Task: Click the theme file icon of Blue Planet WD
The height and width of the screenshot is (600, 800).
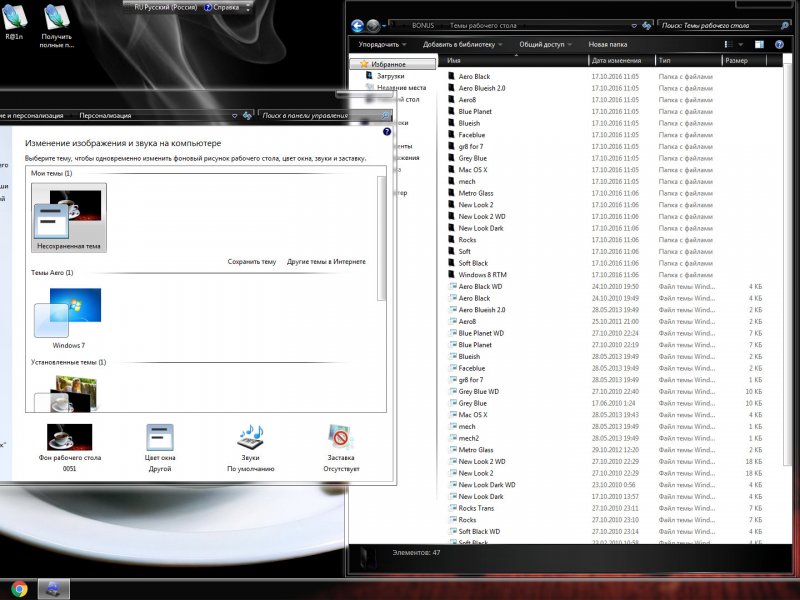Action: 452,333
